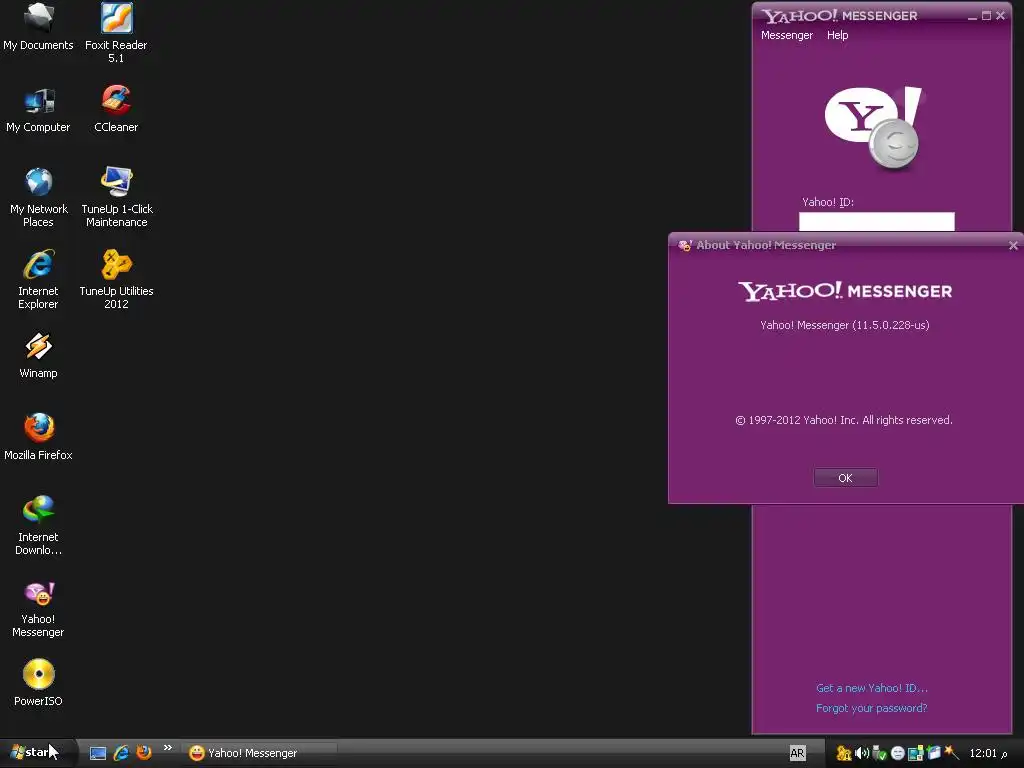Click the Yahoo! avatar logo image
Screen dimensions: 1024x768
pyautogui.click(x=874, y=127)
